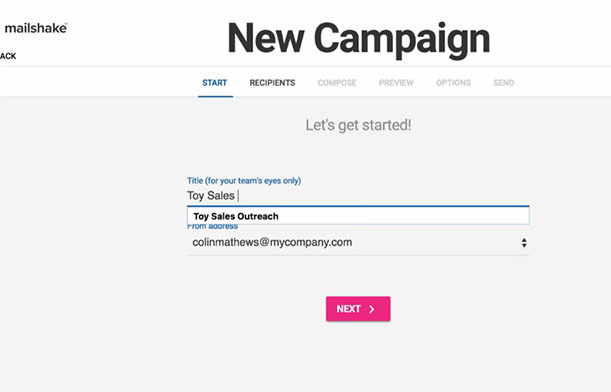Place cursor after "Toy Sales" typed text
Viewport: 611px width, 392px height.
pos(237,196)
